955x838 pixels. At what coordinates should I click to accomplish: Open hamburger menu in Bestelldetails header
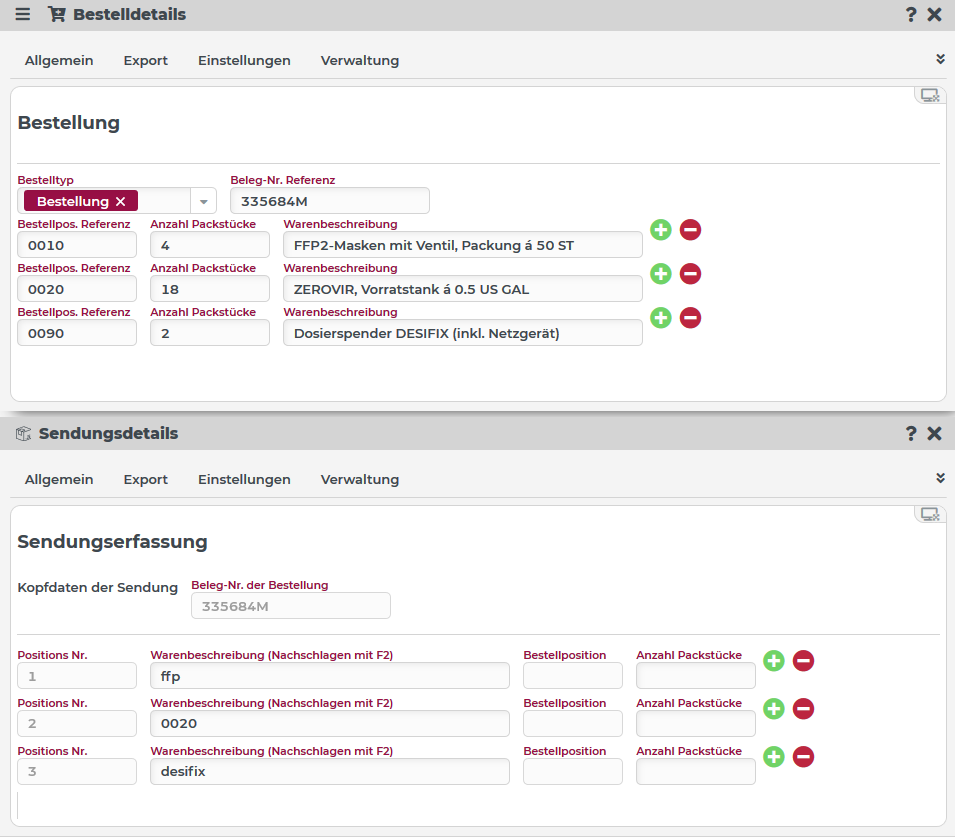point(23,15)
